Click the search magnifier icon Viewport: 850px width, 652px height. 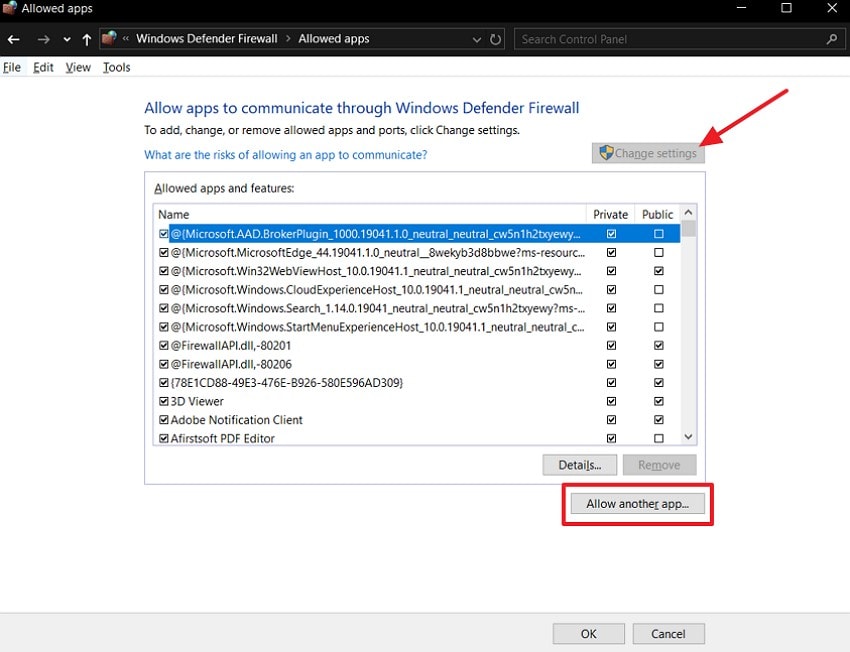click(x=832, y=39)
